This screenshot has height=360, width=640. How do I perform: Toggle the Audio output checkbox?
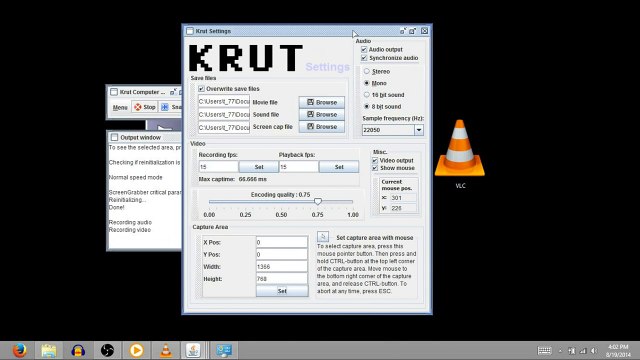click(364, 49)
